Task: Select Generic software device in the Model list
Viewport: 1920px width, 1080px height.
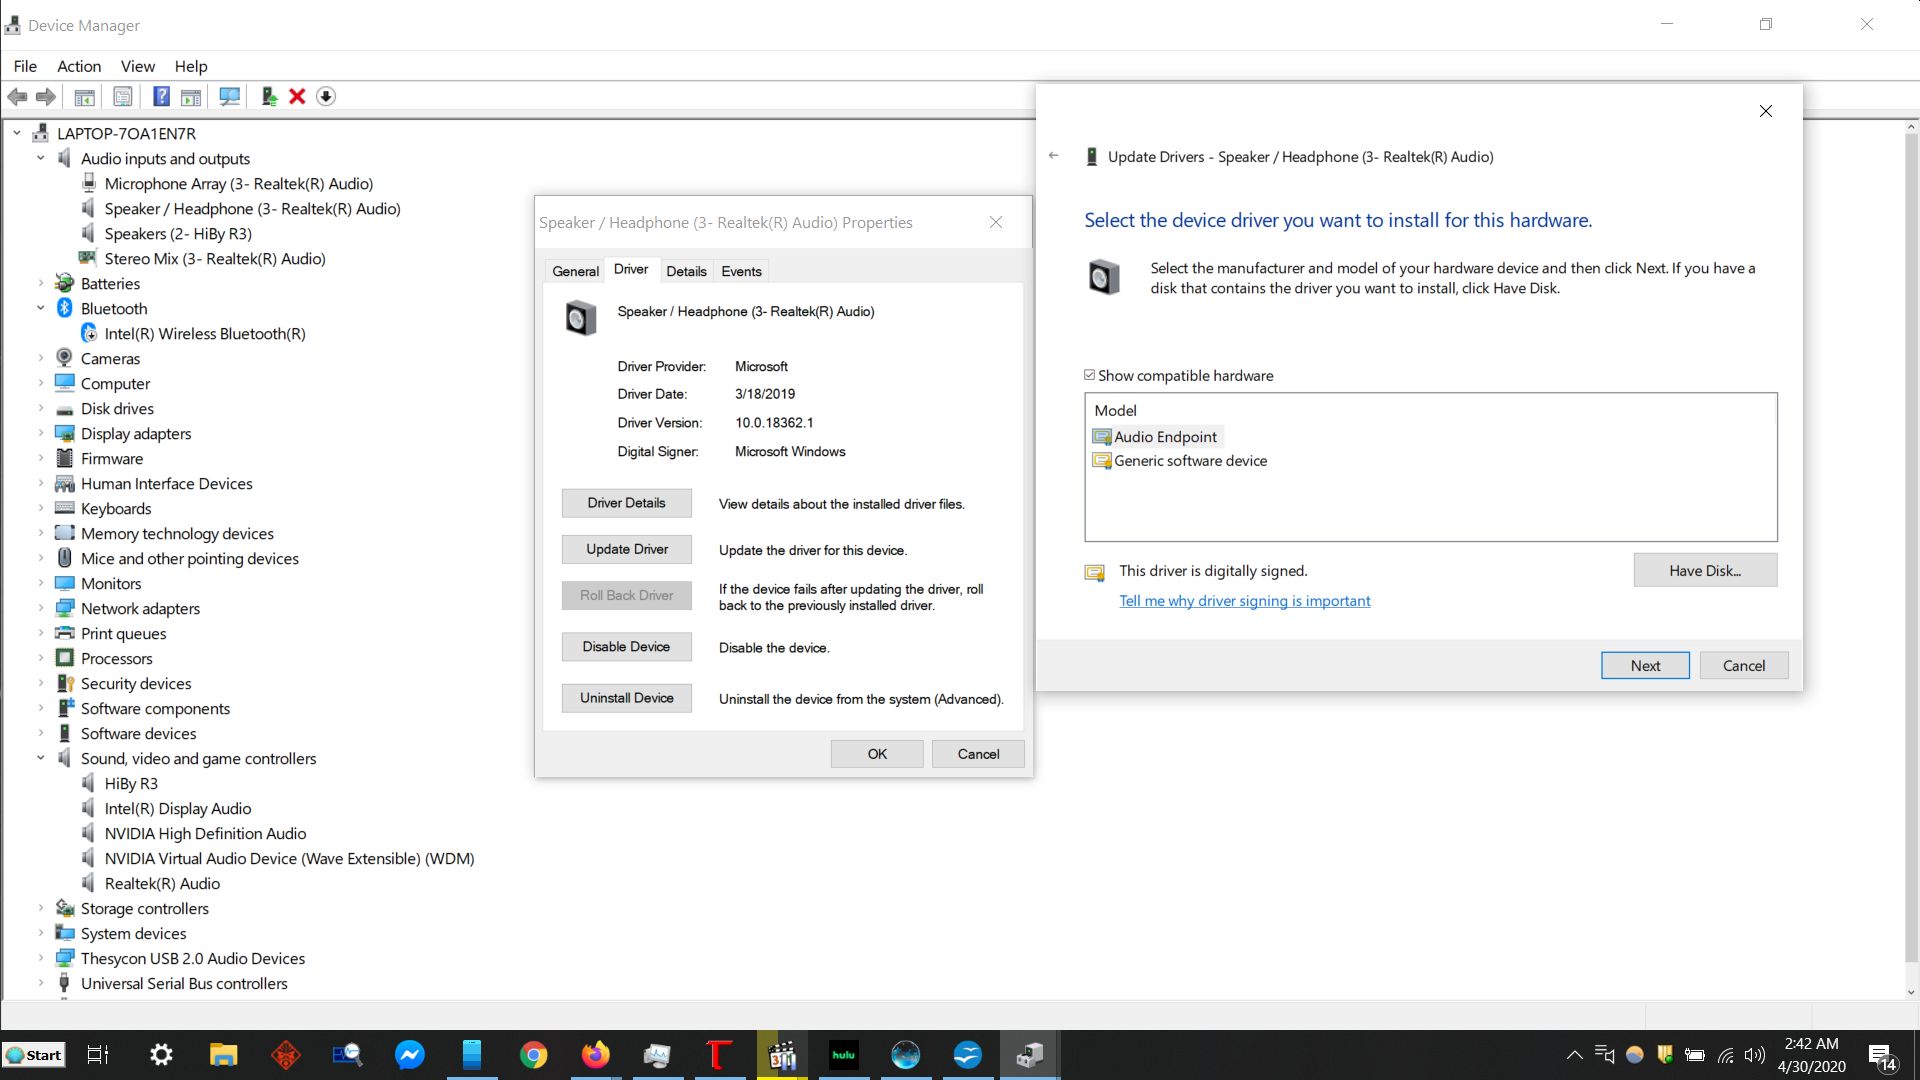Action: (x=1190, y=461)
